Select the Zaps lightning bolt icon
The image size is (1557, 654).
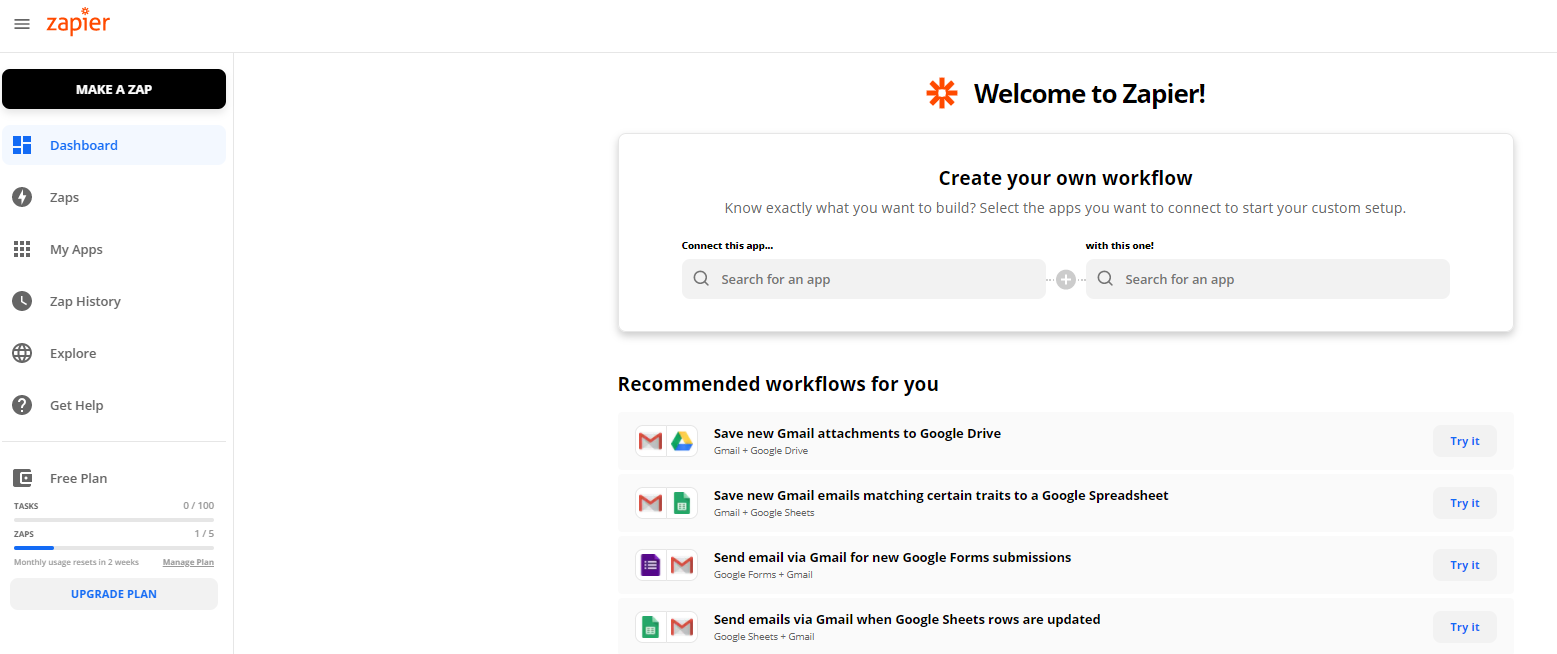[x=22, y=197]
